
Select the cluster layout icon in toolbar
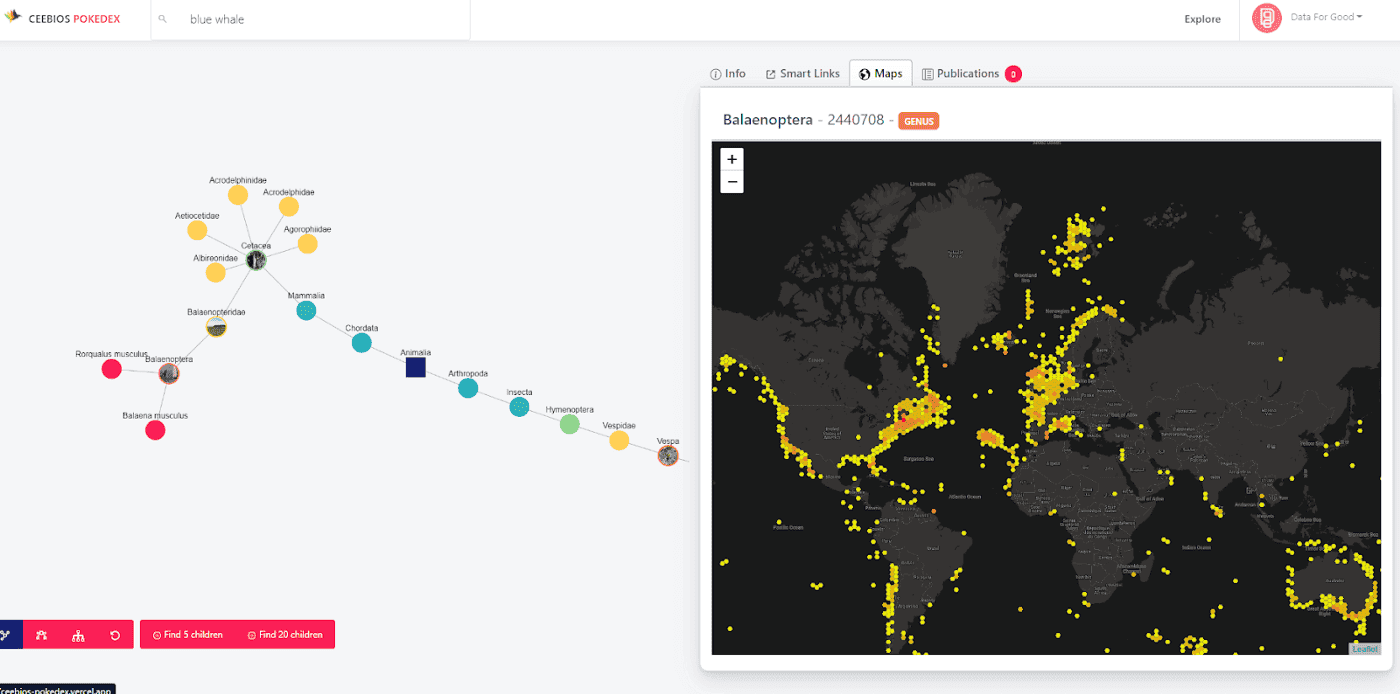[x=42, y=634]
